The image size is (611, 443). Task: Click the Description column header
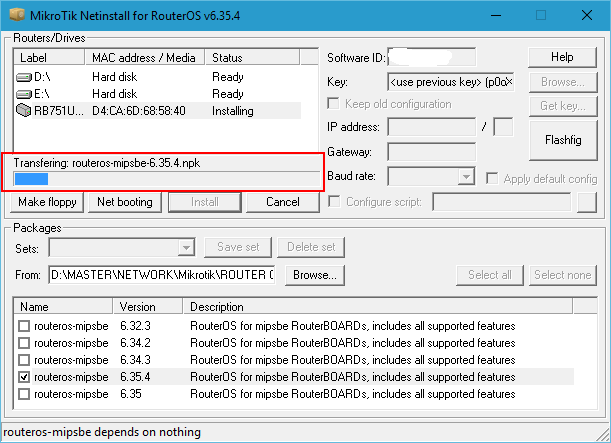(x=378, y=306)
